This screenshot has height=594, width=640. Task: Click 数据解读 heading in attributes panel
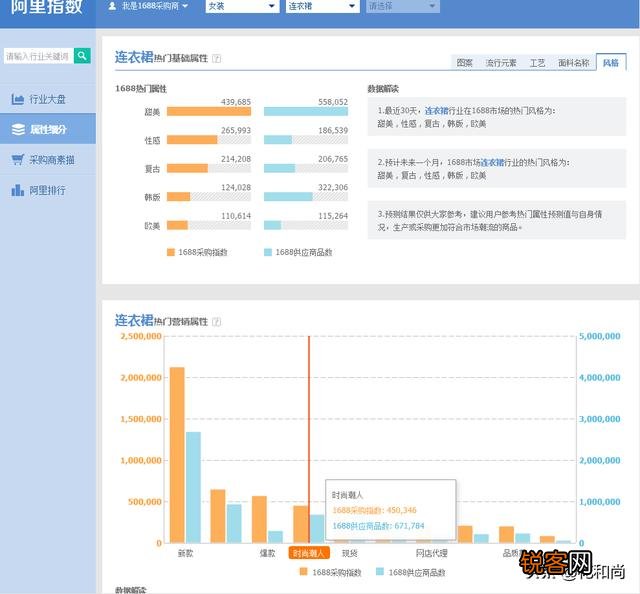pyautogui.click(x=383, y=89)
